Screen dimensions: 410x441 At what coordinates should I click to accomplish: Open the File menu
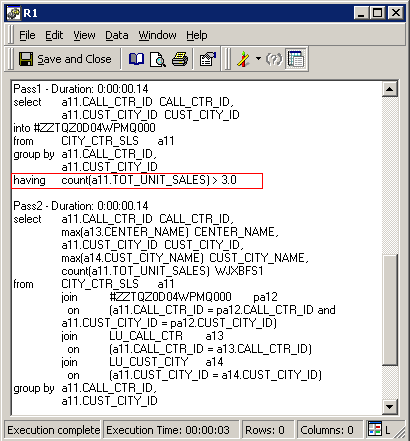(27, 35)
